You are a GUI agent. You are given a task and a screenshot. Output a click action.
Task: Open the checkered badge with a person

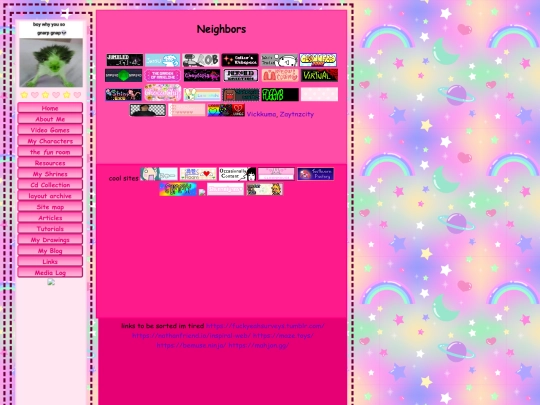click(x=148, y=110)
